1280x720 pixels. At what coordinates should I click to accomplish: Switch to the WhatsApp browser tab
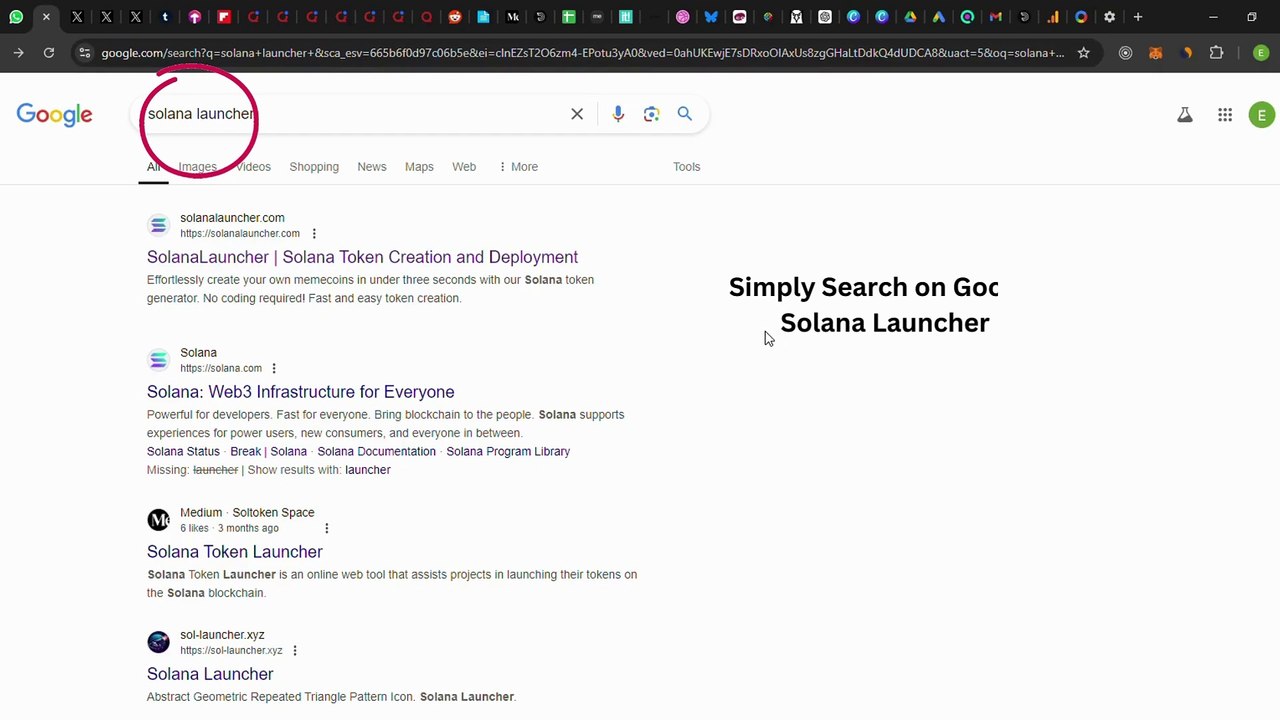click(x=16, y=17)
